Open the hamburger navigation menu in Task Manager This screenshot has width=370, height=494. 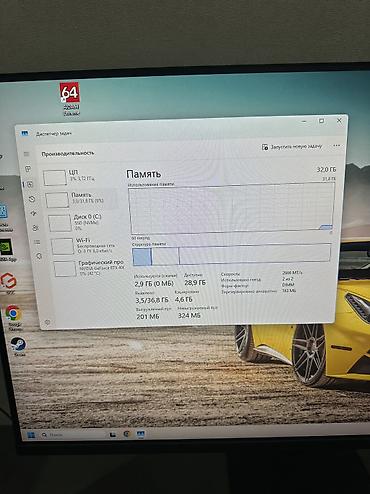click(x=27, y=154)
